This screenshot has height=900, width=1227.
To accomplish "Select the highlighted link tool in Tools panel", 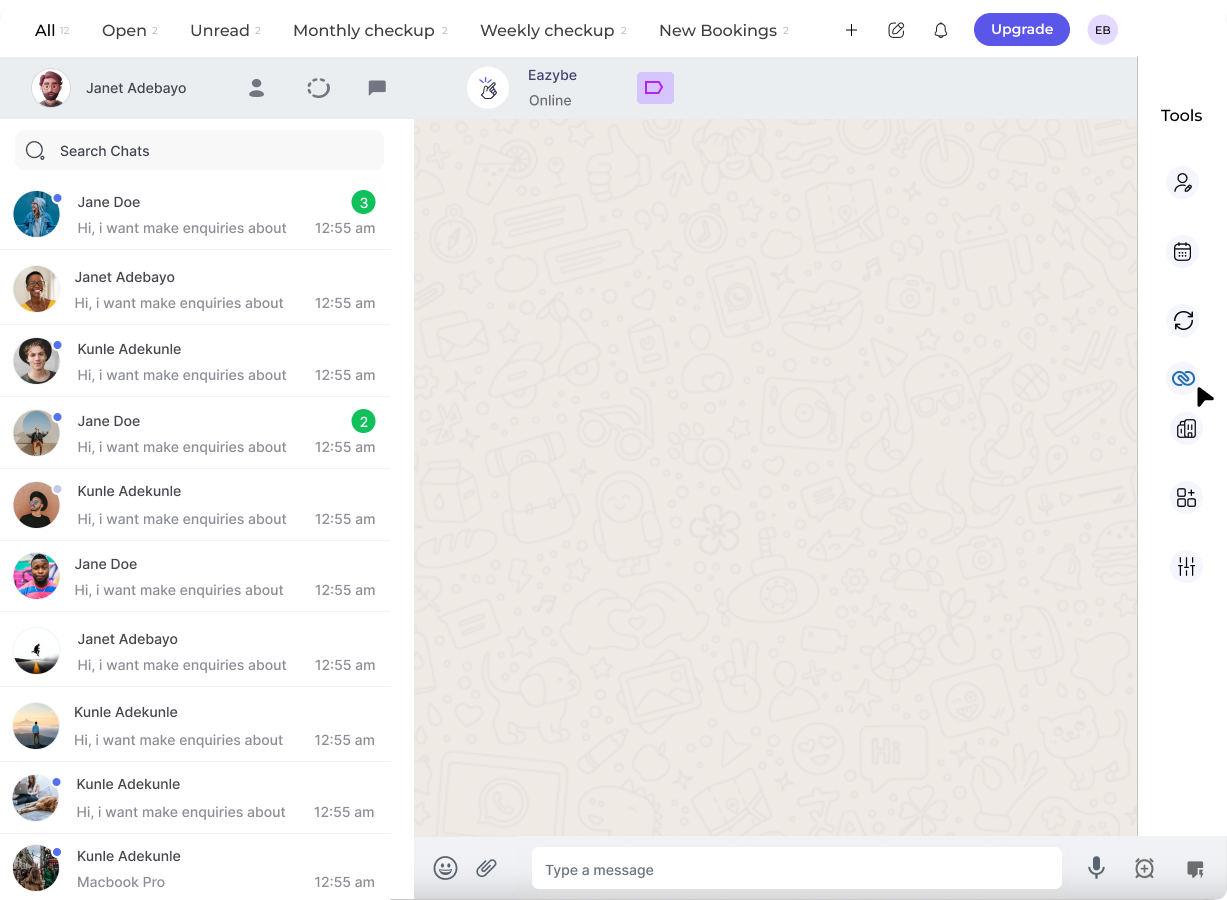I will (1183, 379).
